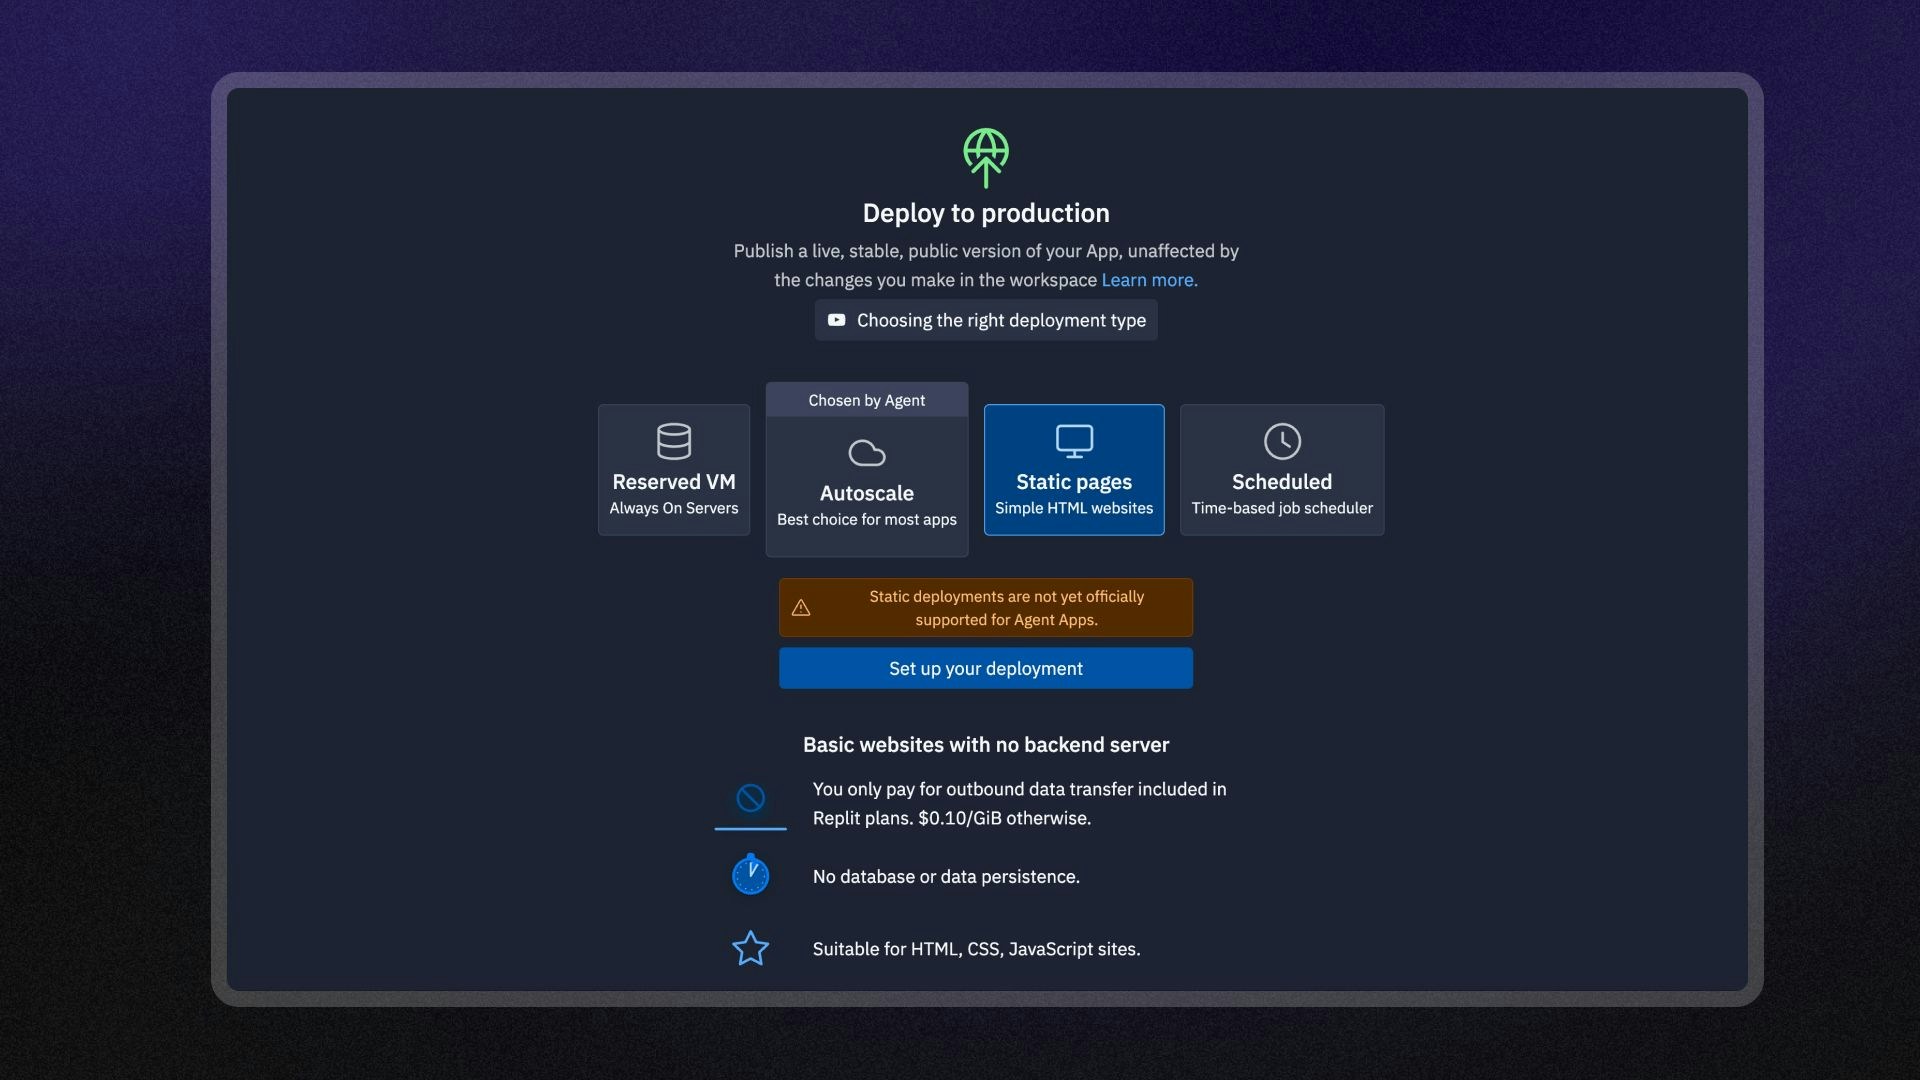Click the Basic websites with no backend server heading
1920x1080 pixels.
click(985, 745)
